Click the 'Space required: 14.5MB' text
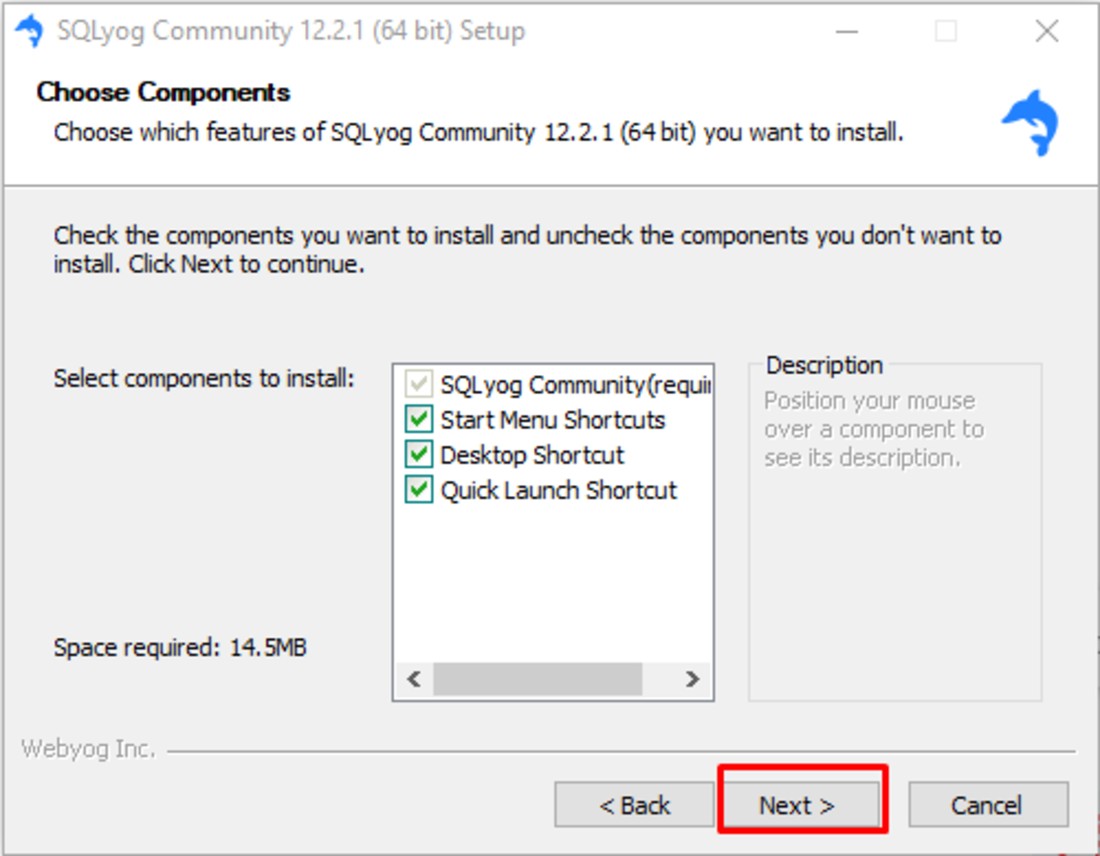Viewport: 1100px width, 856px height. click(x=180, y=647)
